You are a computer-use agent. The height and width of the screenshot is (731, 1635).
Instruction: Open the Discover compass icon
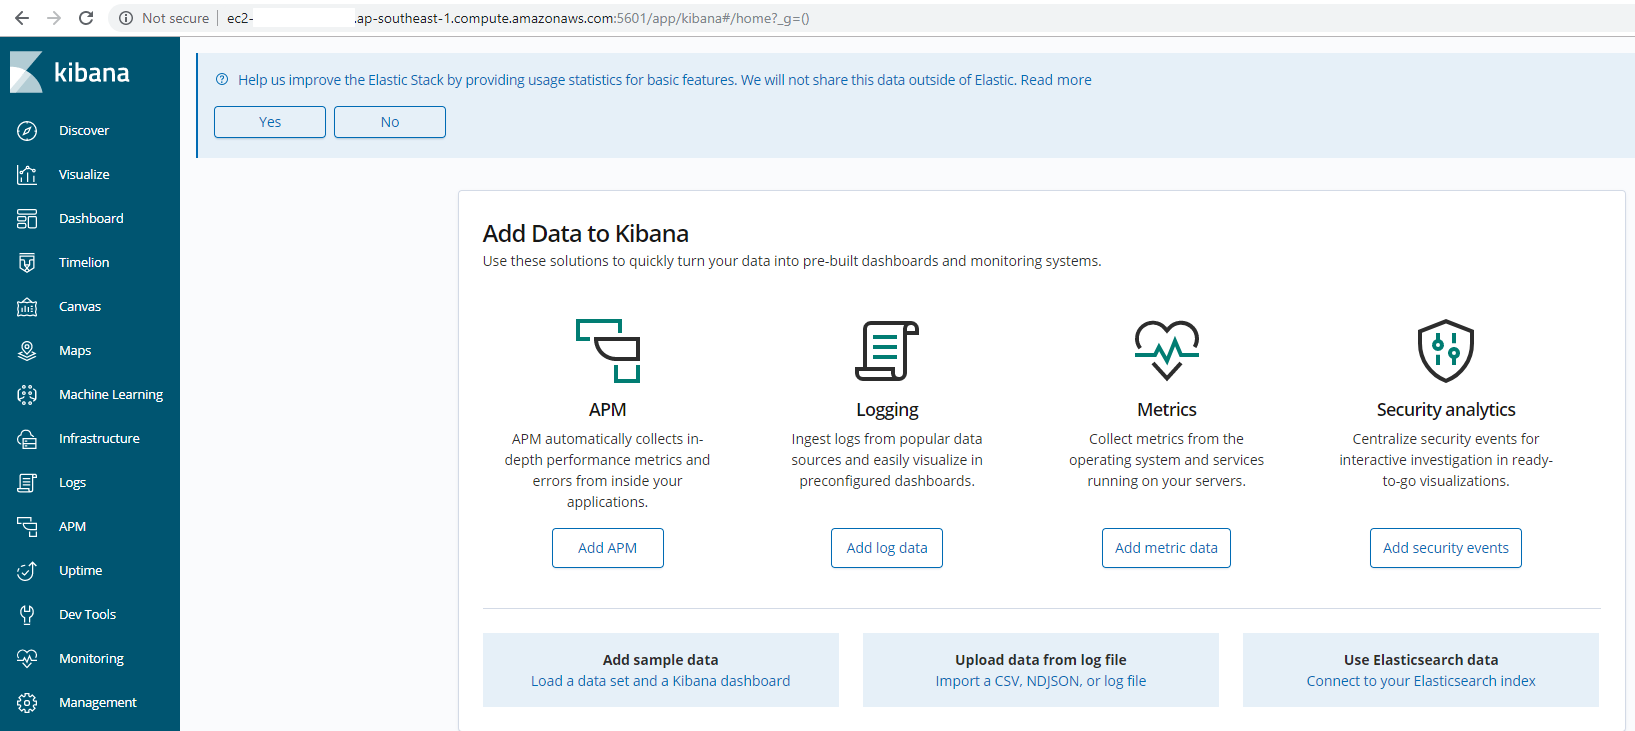coord(27,131)
